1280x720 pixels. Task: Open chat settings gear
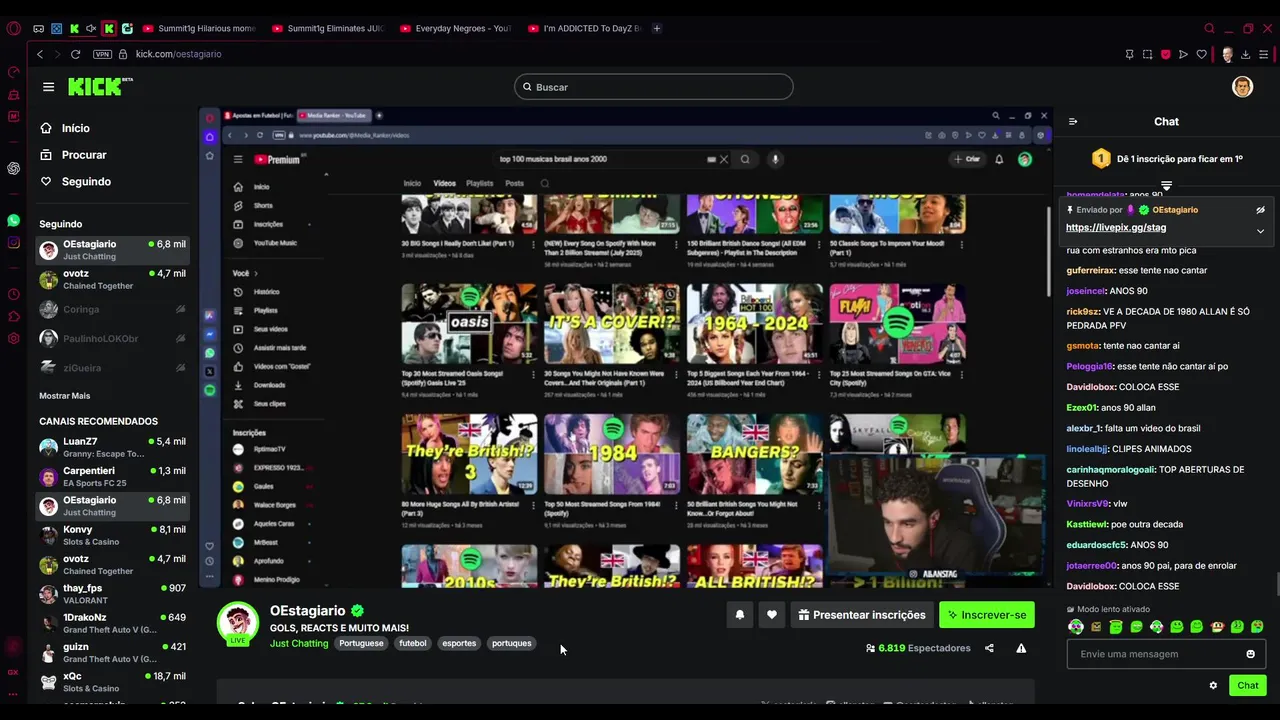click(1213, 685)
